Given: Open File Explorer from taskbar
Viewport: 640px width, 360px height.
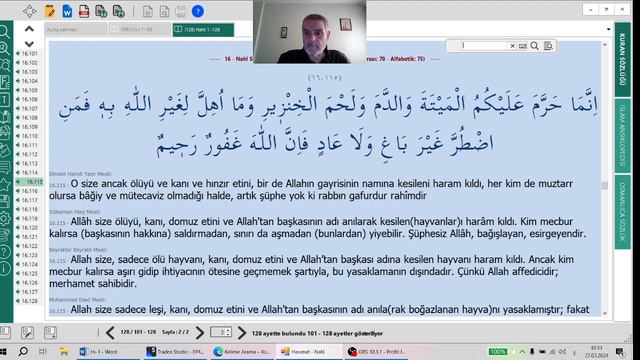Looking at the screenshot, I should tap(63, 351).
